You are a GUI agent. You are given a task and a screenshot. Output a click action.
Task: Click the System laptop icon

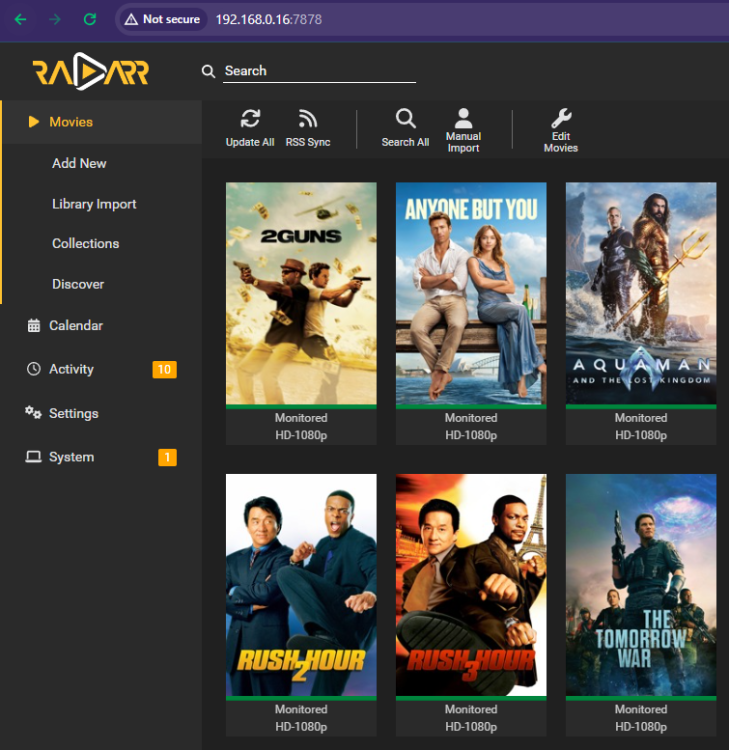pos(33,457)
